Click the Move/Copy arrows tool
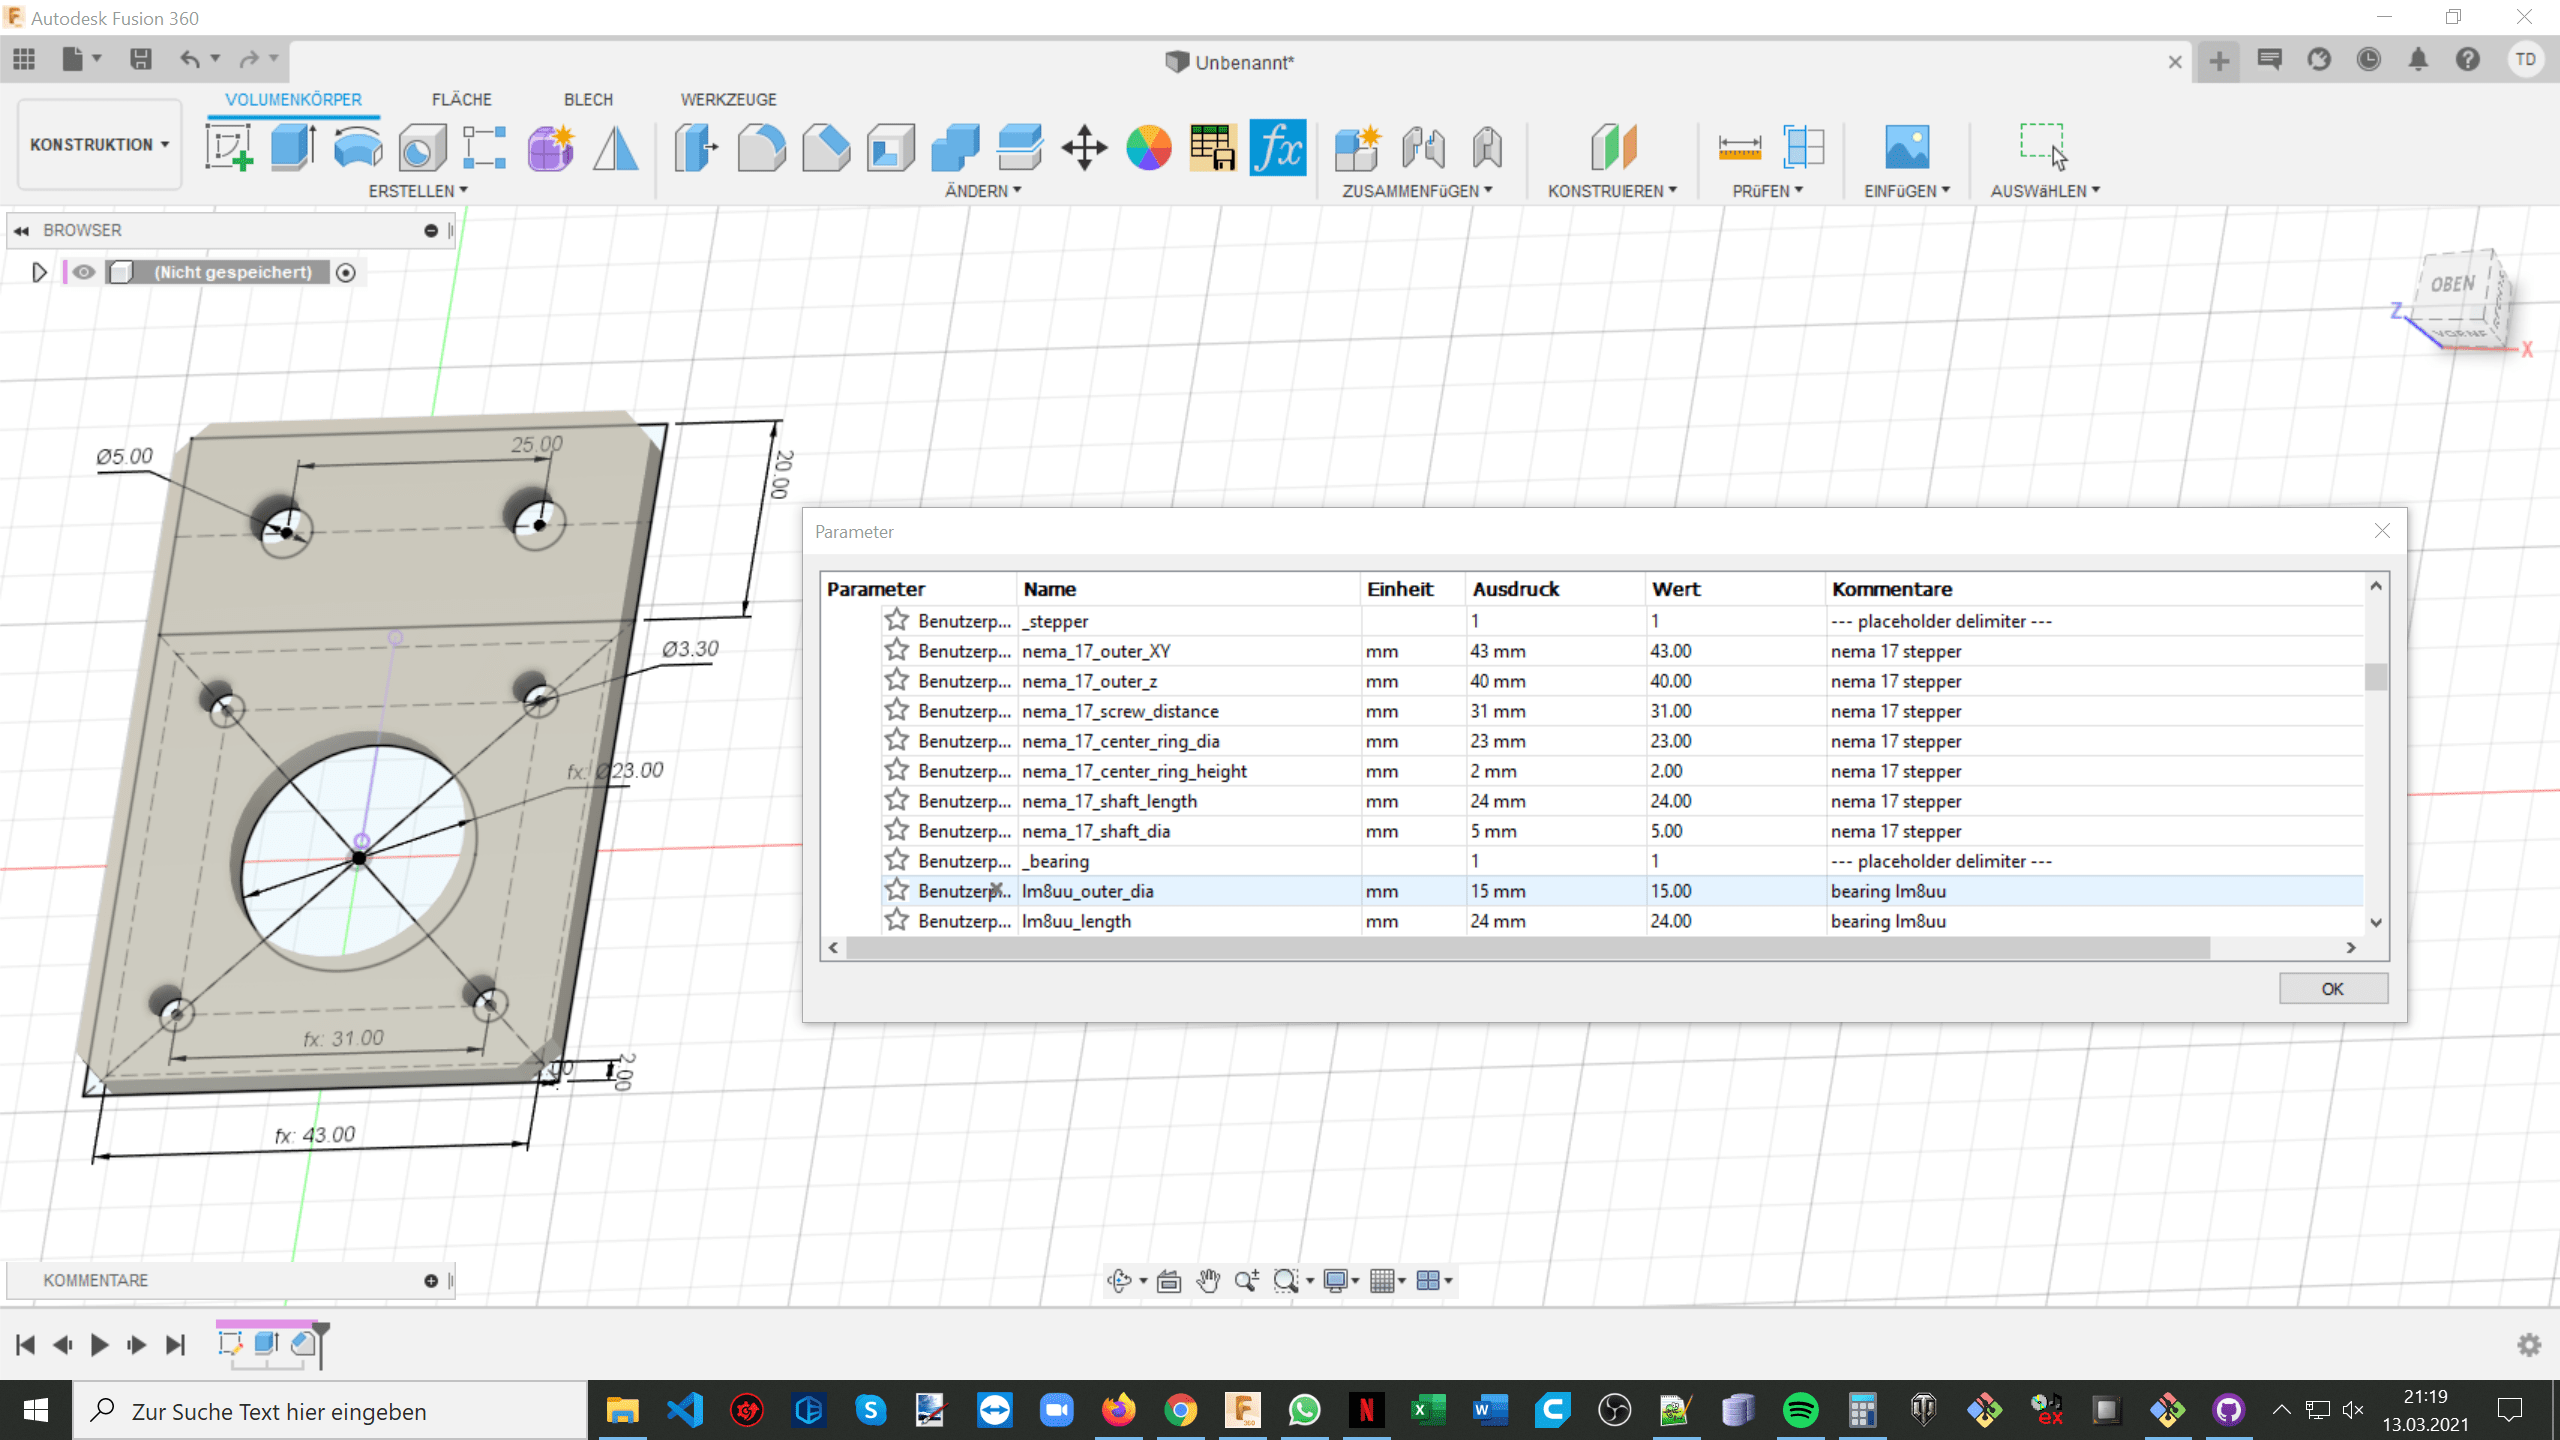 coord(1084,148)
